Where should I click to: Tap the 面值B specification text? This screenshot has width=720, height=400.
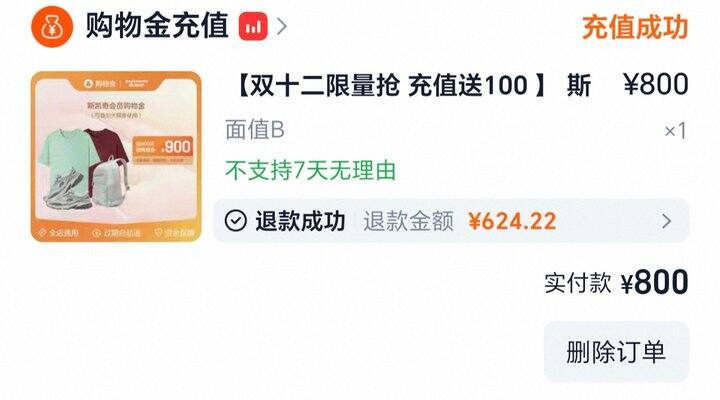[x=255, y=130]
